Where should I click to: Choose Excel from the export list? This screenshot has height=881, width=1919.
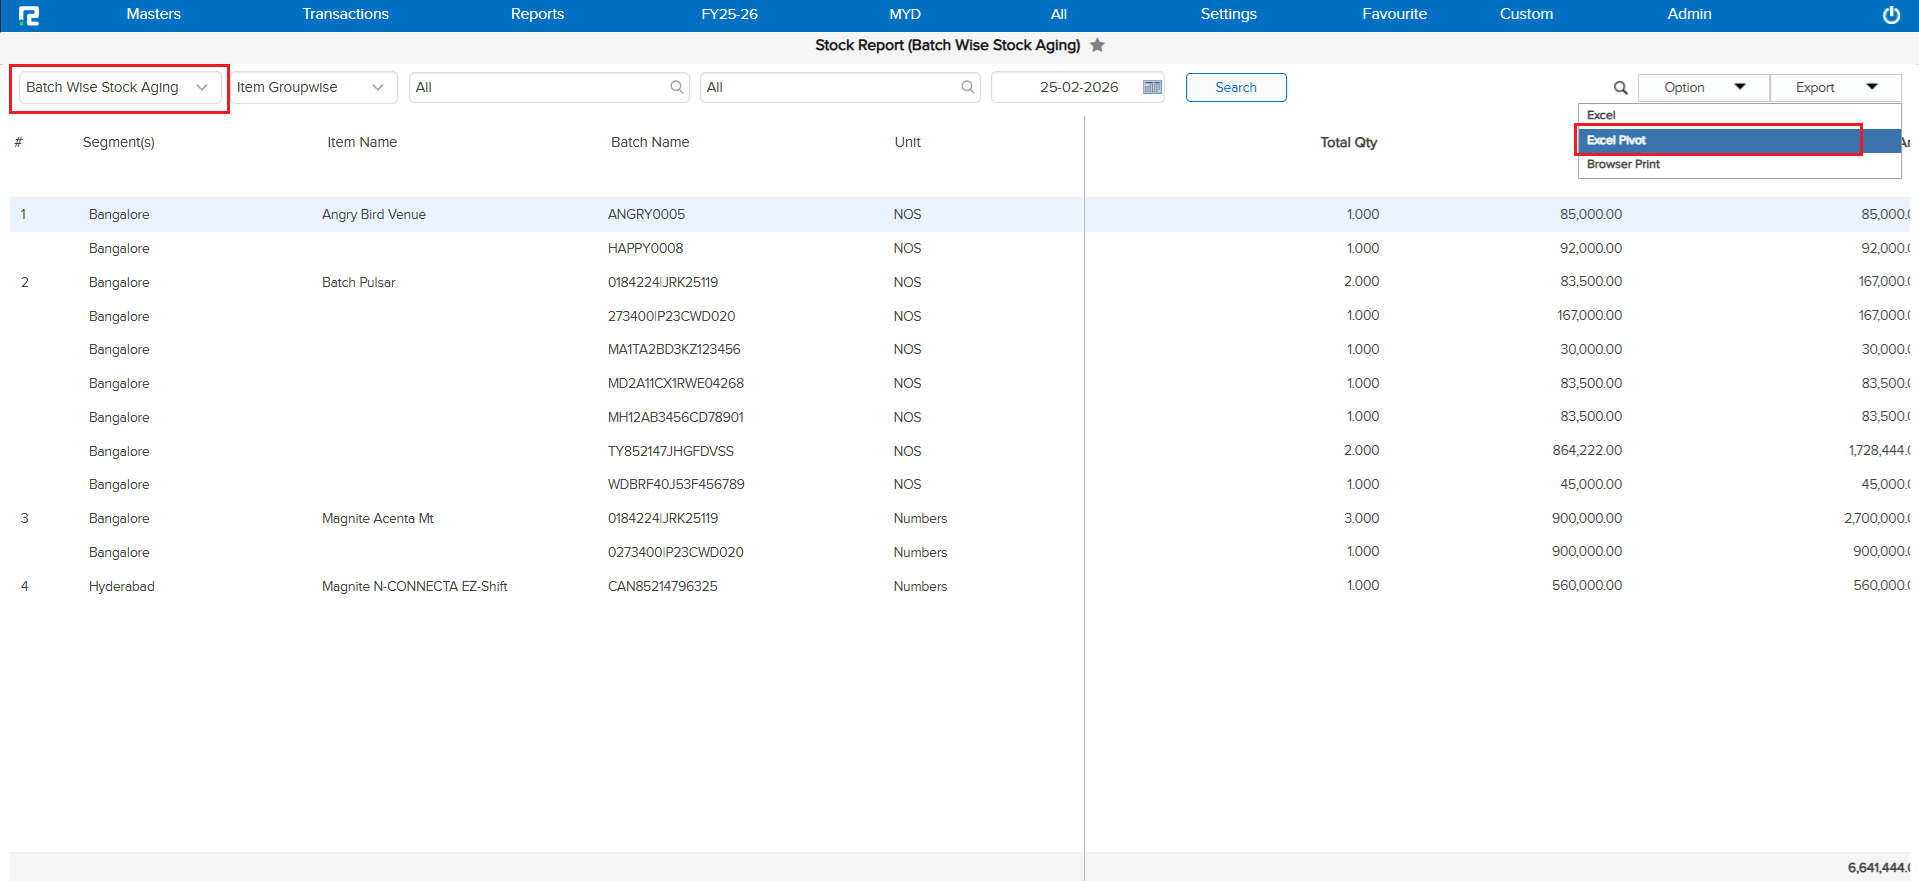tap(1739, 115)
